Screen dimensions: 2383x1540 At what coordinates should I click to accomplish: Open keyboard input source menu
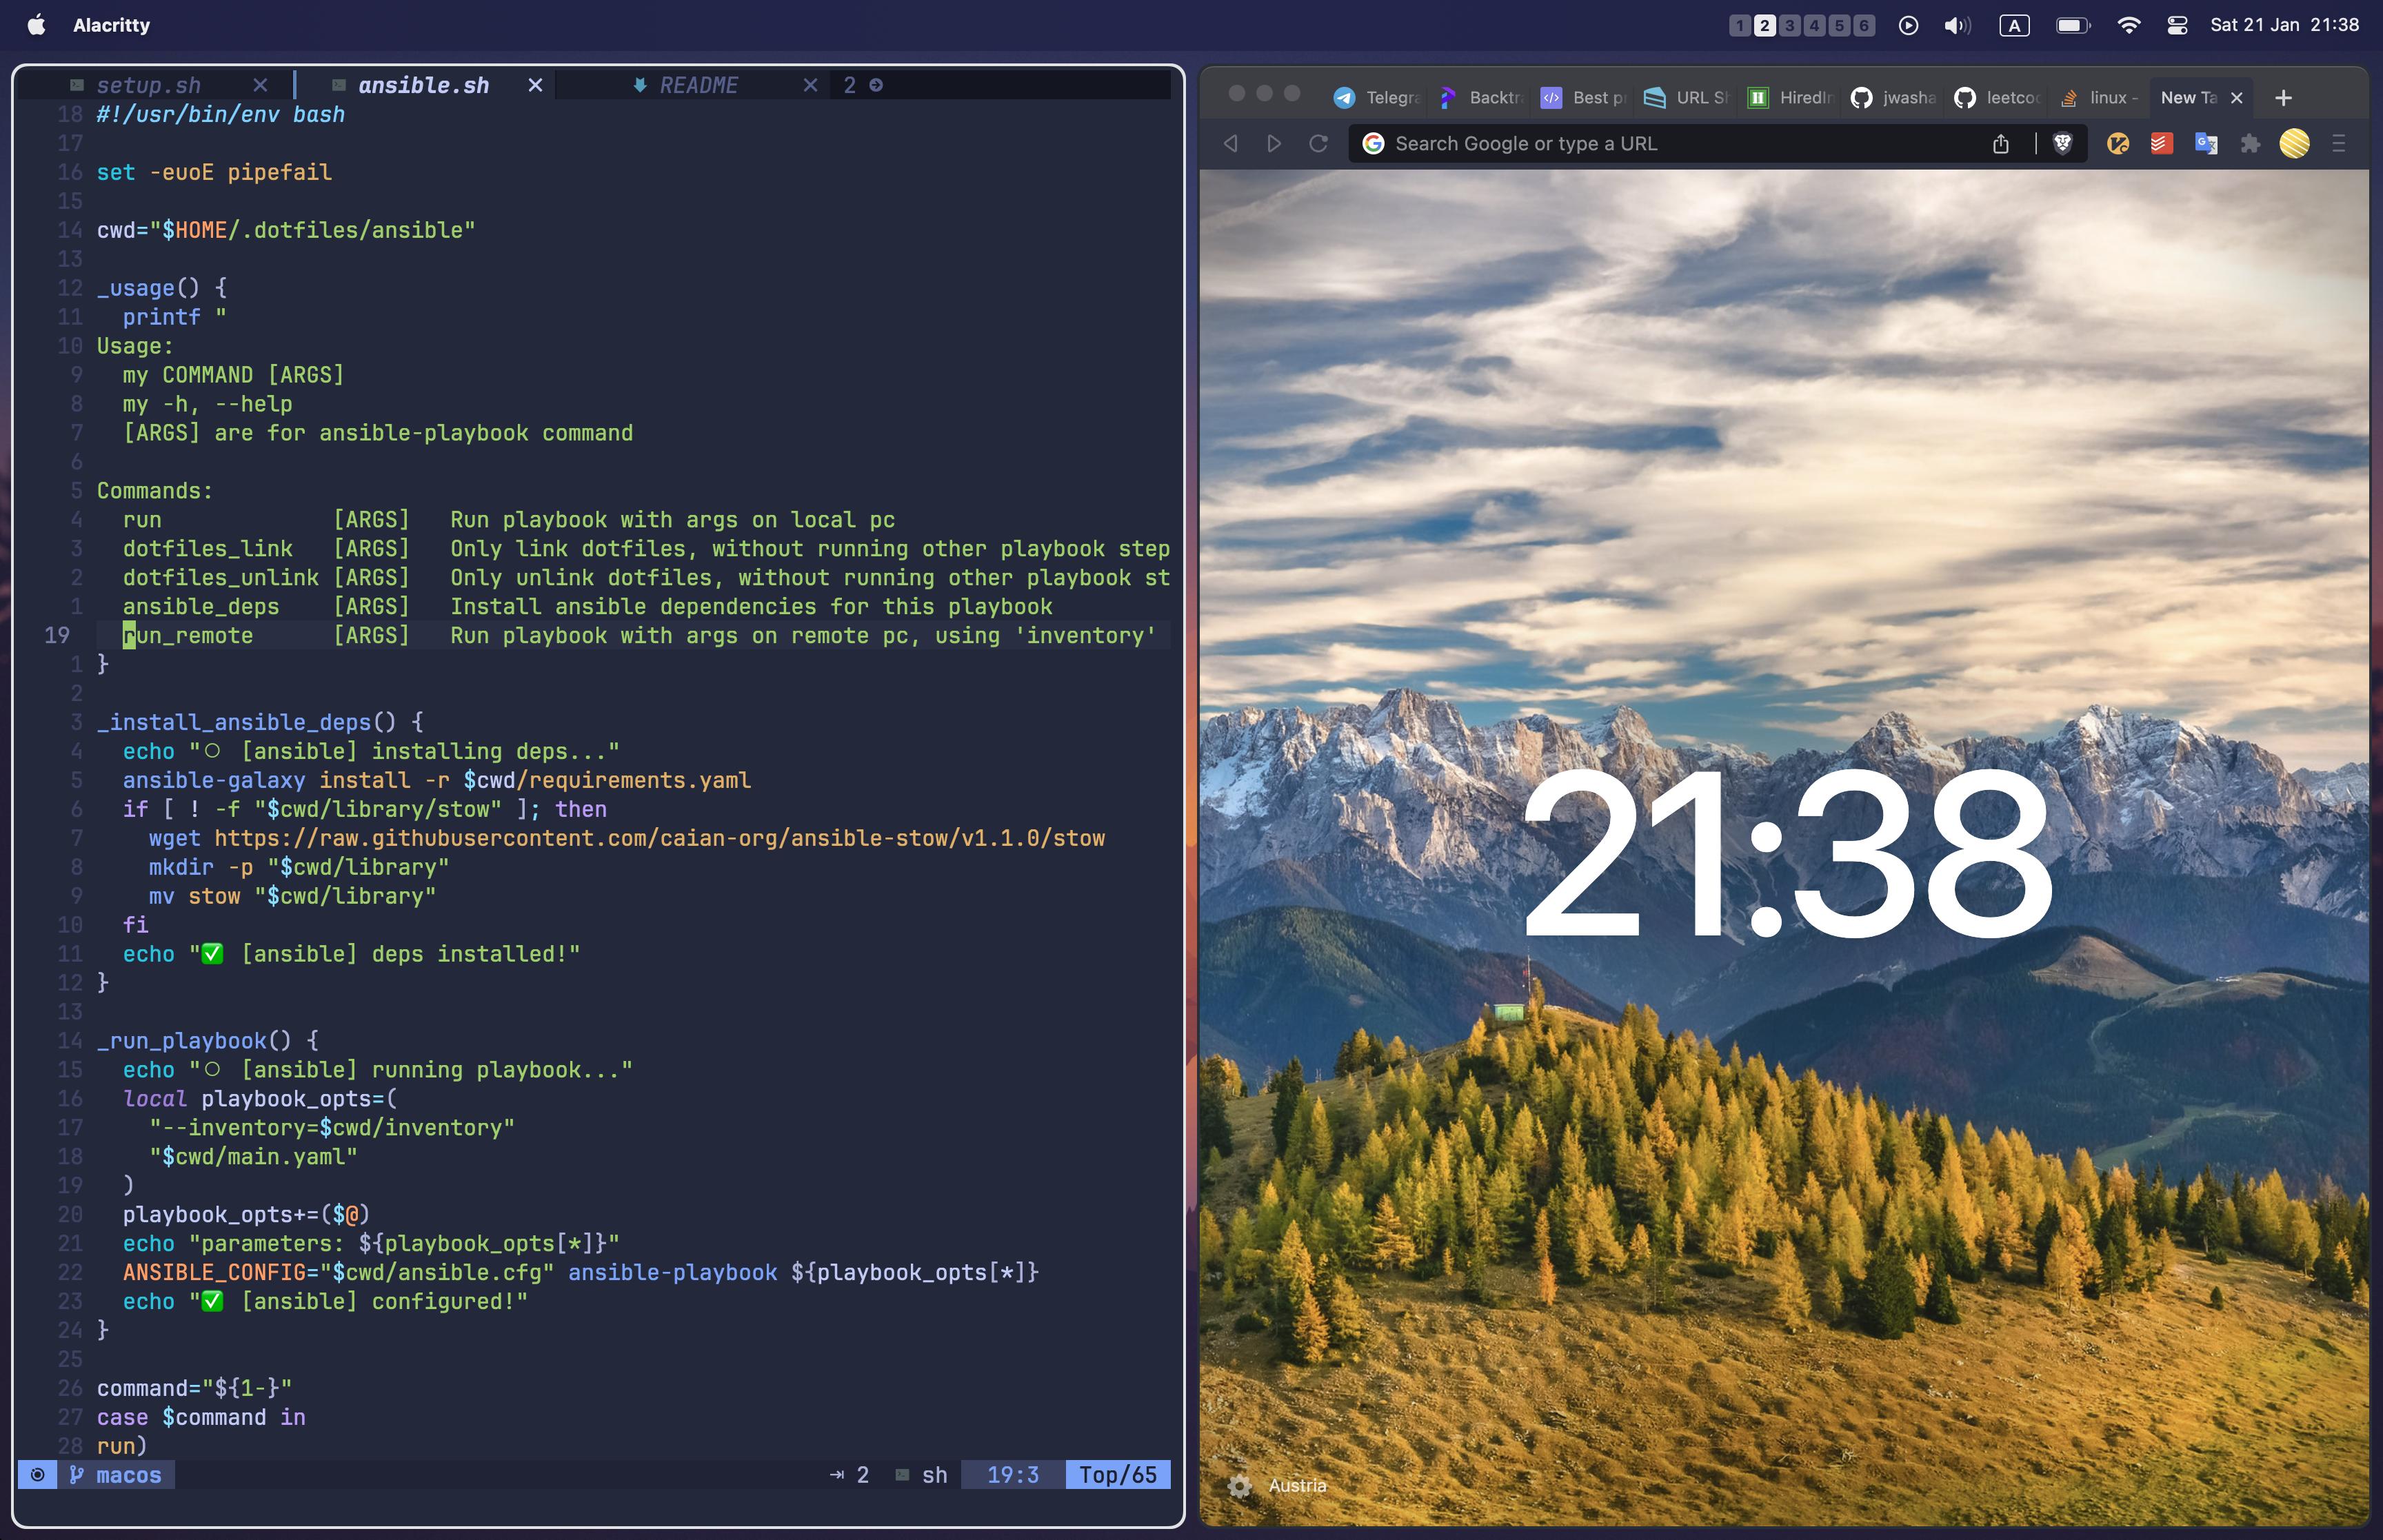tap(2014, 25)
